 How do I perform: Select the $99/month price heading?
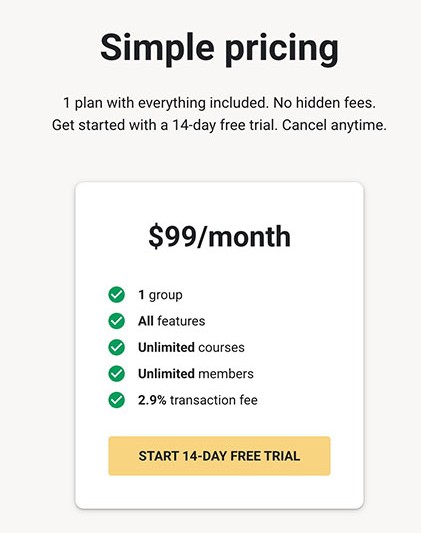click(220, 237)
